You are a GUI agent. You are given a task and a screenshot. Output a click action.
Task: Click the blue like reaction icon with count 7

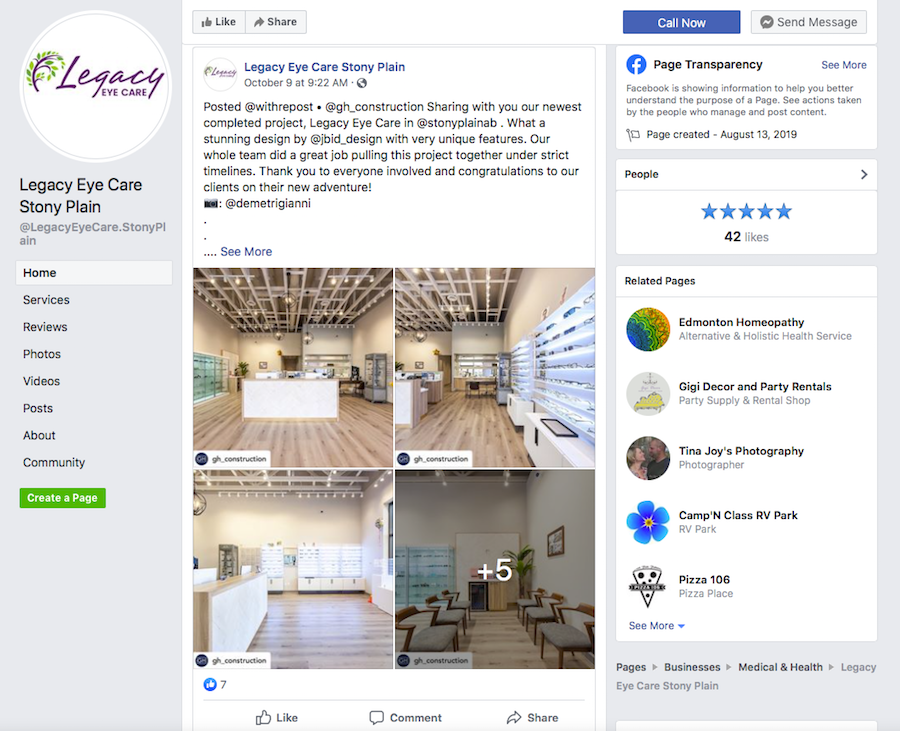point(210,684)
